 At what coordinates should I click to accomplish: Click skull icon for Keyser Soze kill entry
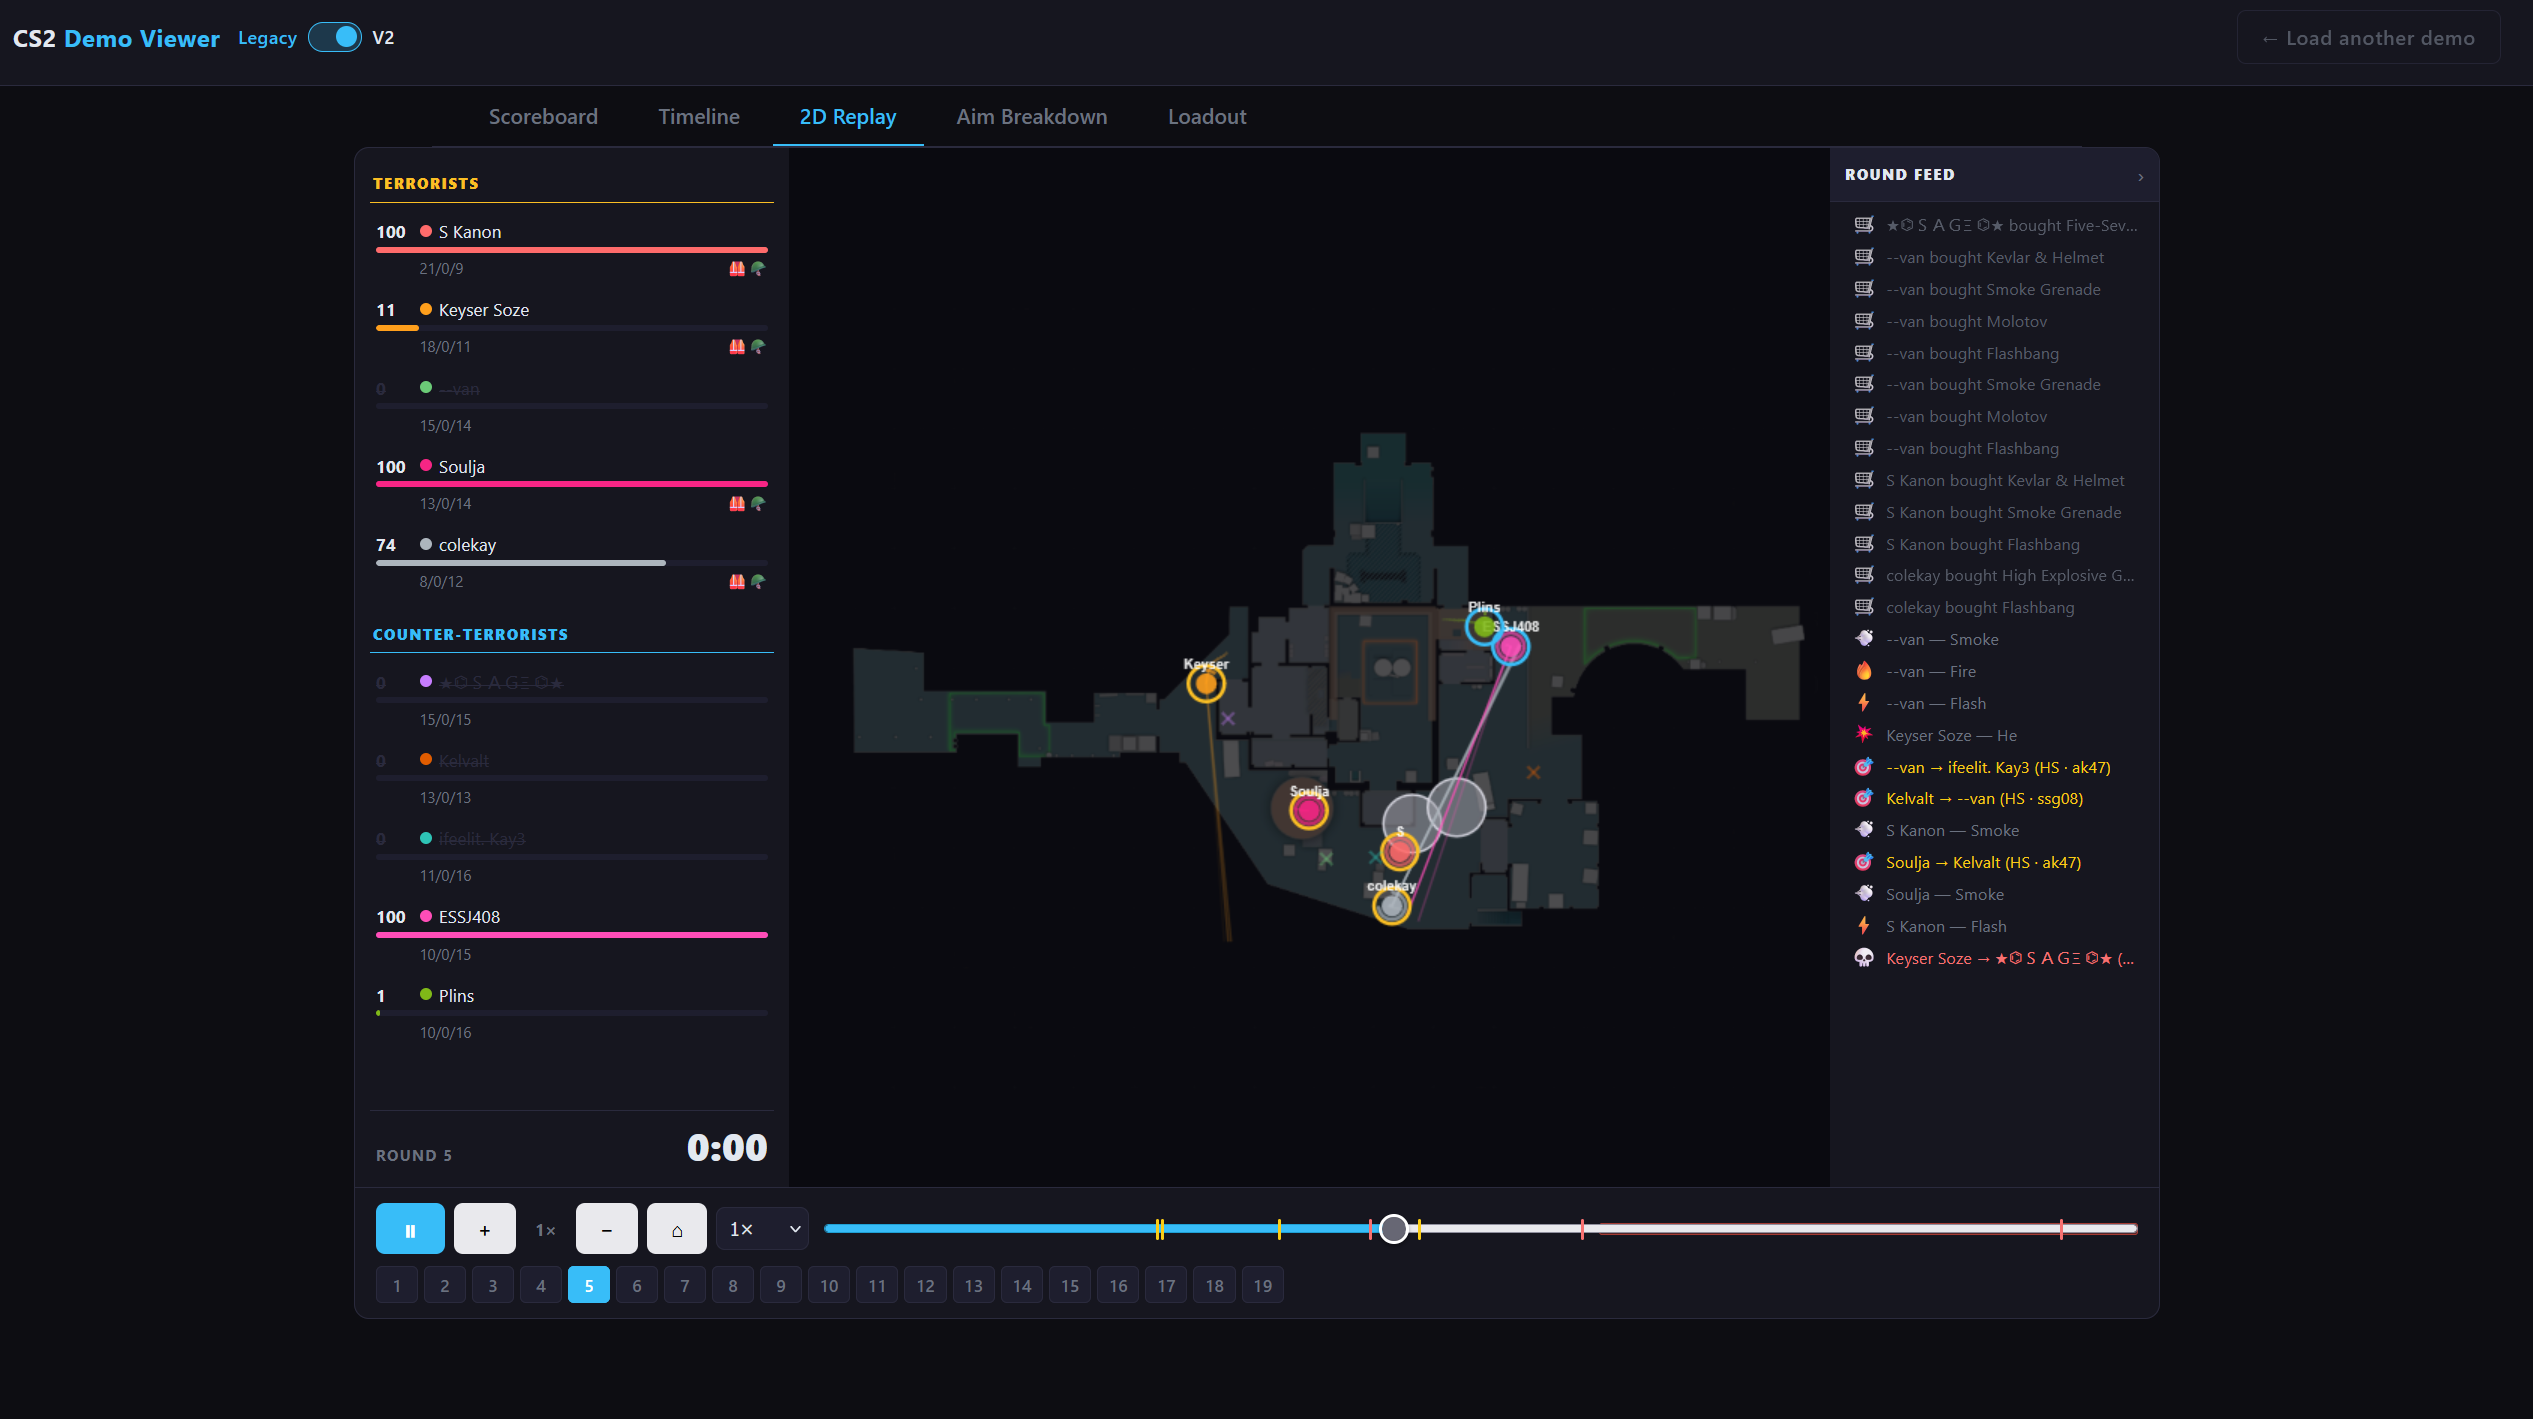coord(1864,958)
